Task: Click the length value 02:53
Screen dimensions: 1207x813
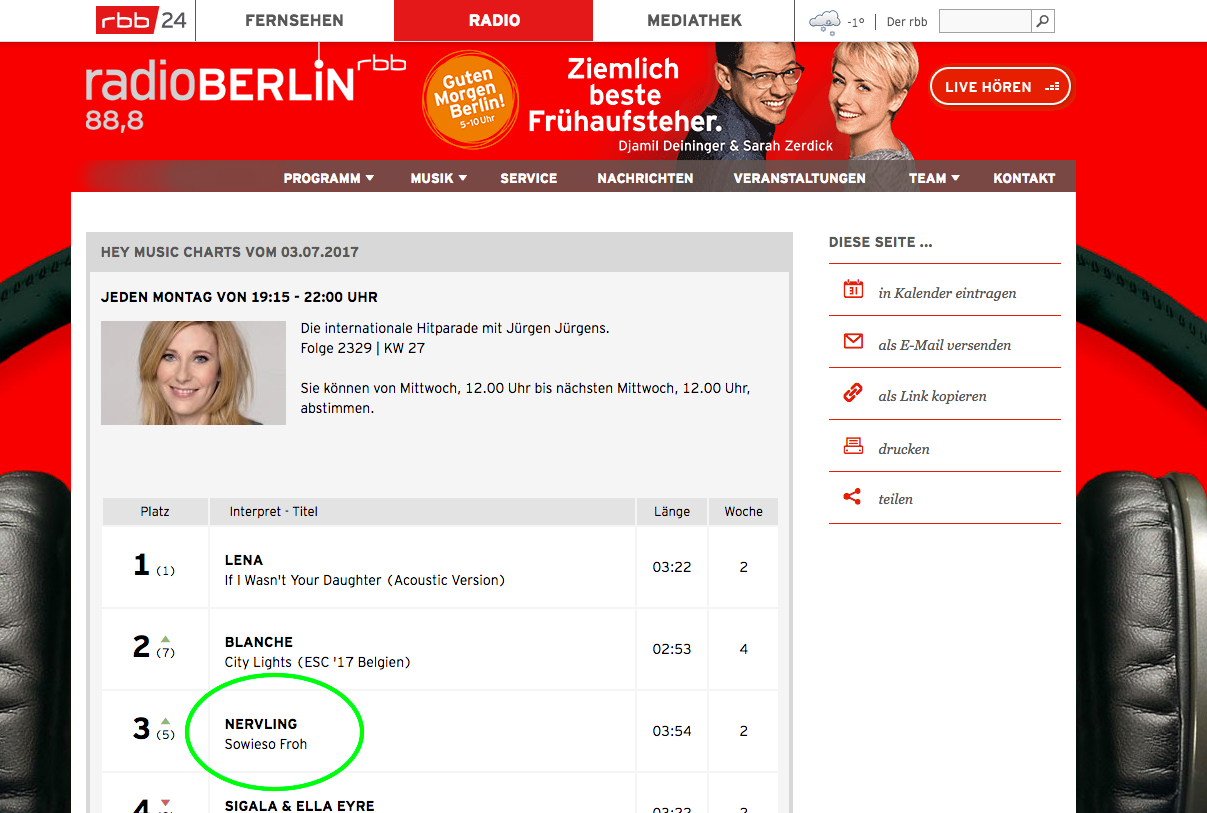Action: coord(672,649)
